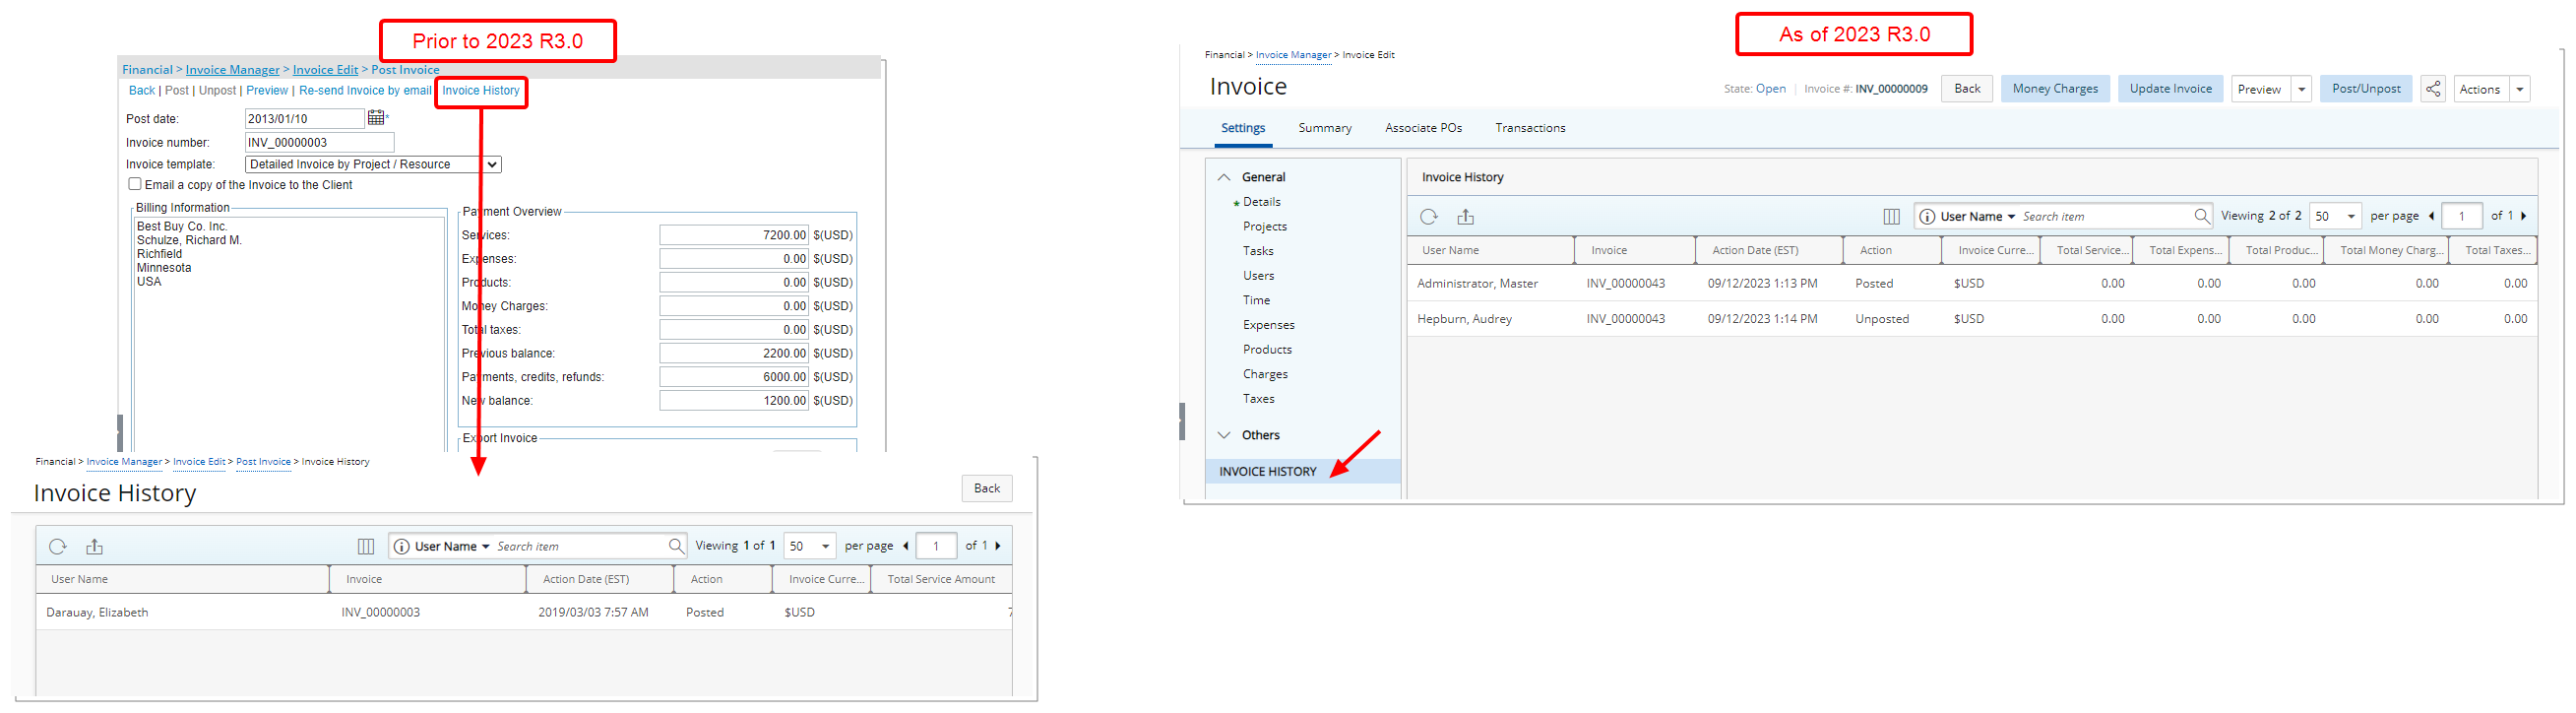
Task: Open the Actions dropdown arrow
Action: click(2520, 89)
